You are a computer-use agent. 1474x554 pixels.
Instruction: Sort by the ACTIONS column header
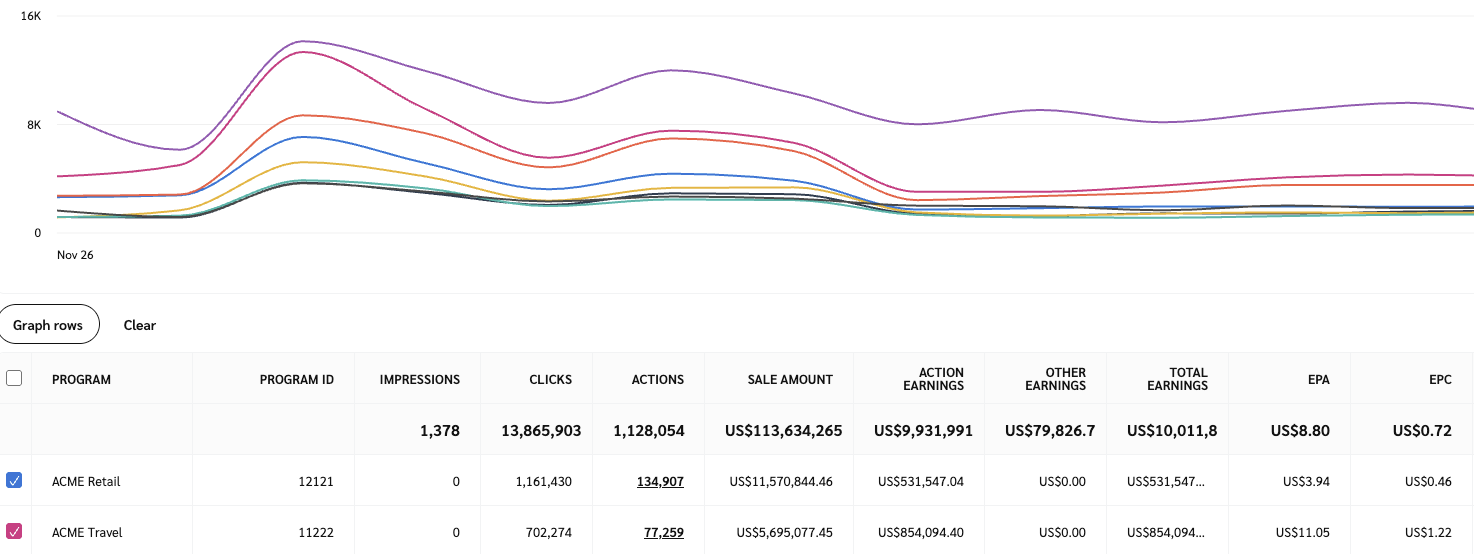658,379
